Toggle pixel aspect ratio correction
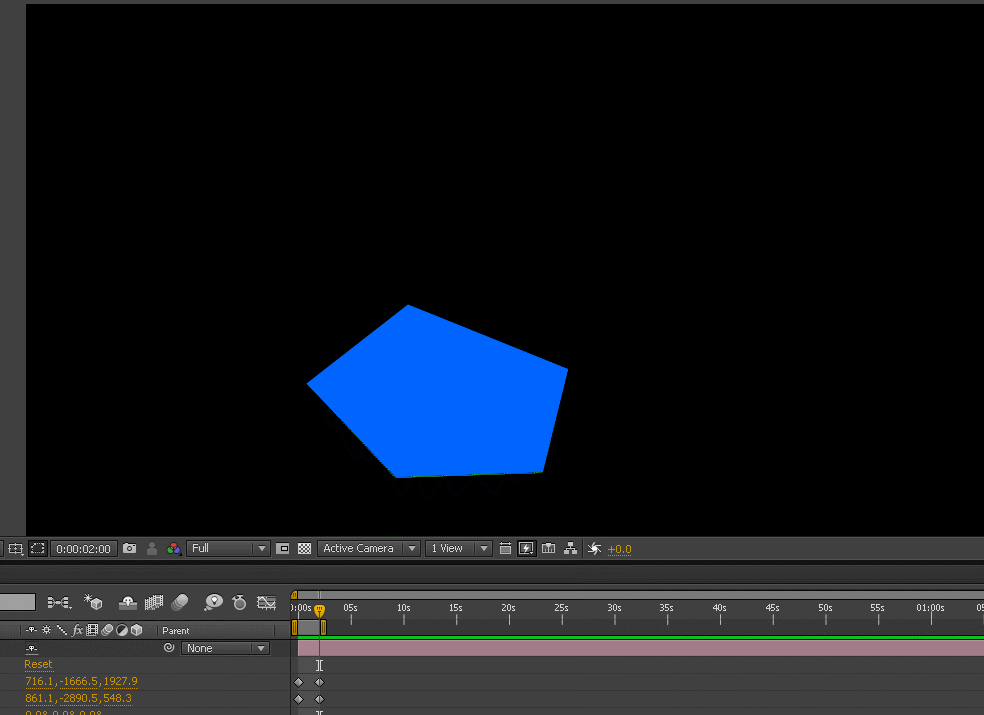The image size is (984, 715). [x=505, y=549]
